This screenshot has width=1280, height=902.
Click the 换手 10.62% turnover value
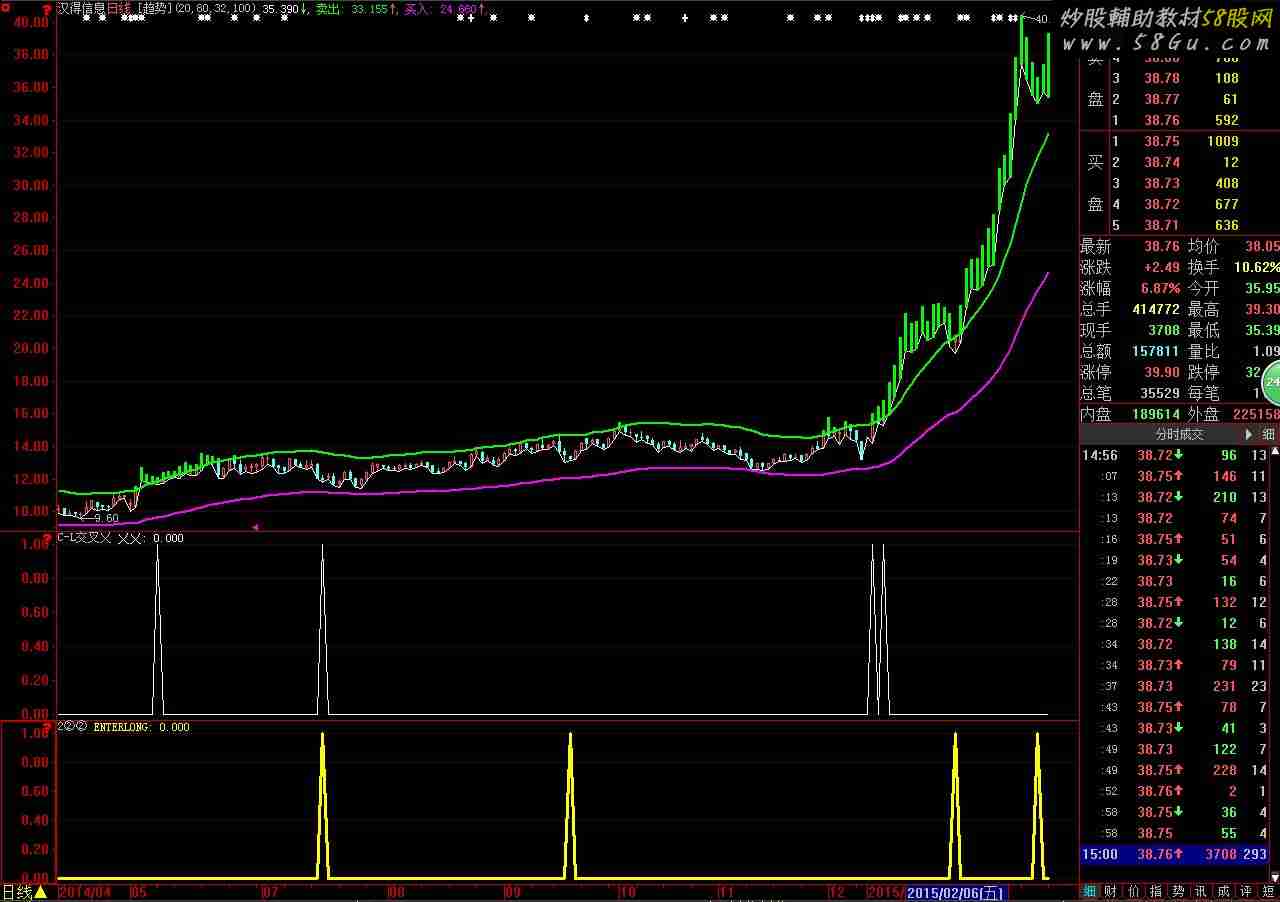pyautogui.click(x=1259, y=267)
